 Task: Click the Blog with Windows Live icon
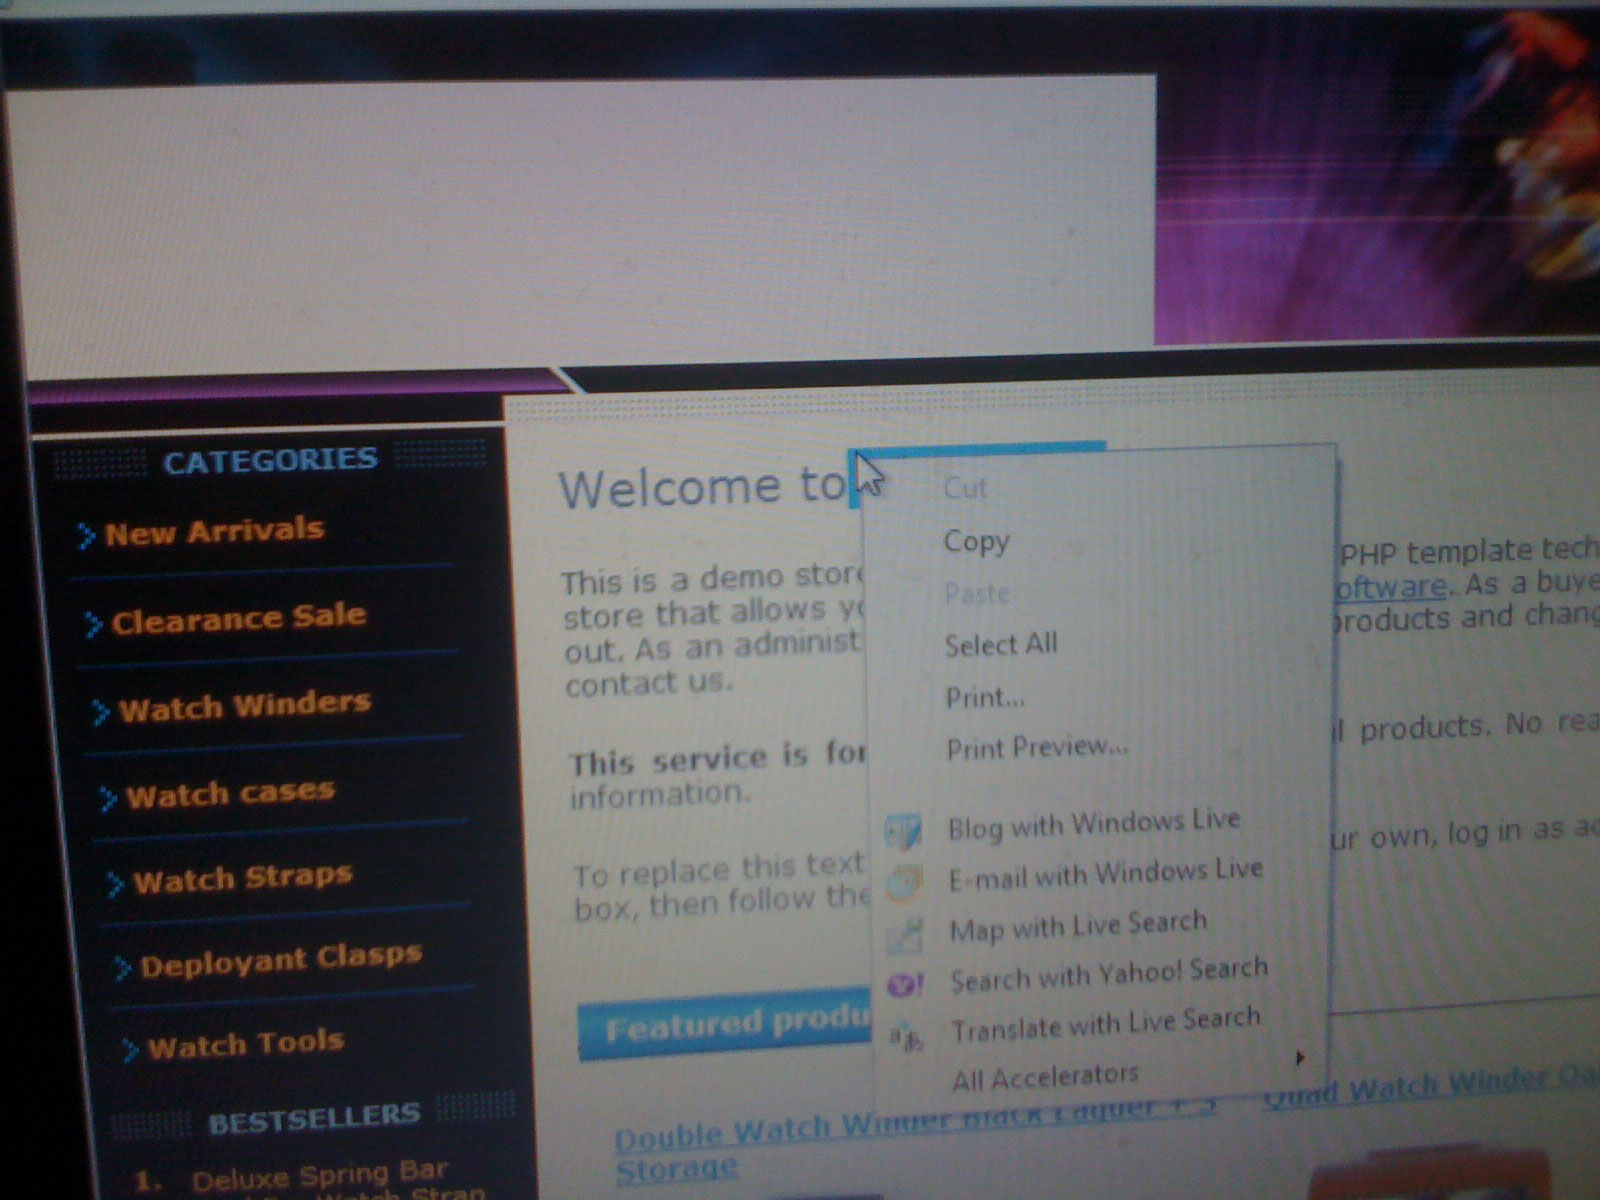point(904,830)
